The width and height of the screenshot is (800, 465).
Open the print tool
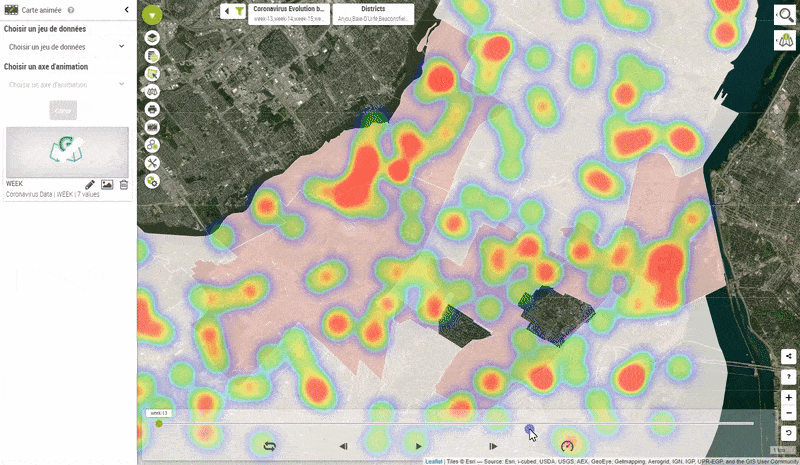(152, 109)
